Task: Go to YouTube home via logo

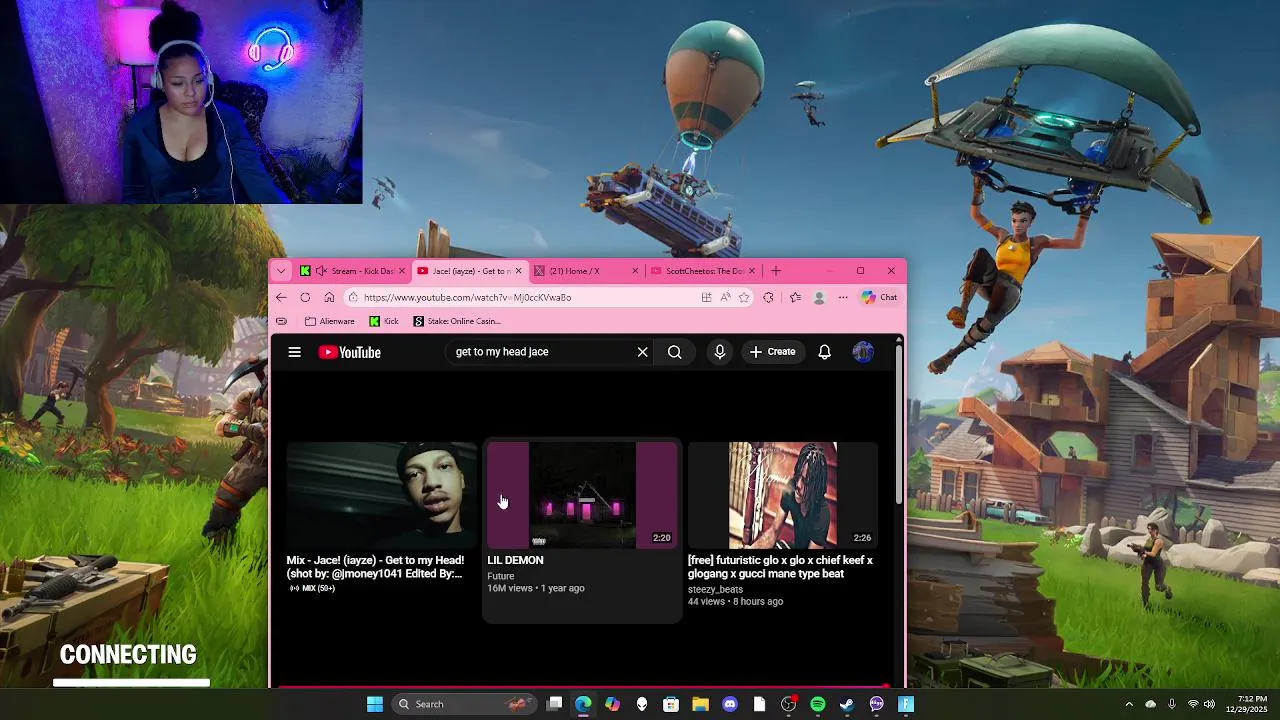Action: click(349, 352)
